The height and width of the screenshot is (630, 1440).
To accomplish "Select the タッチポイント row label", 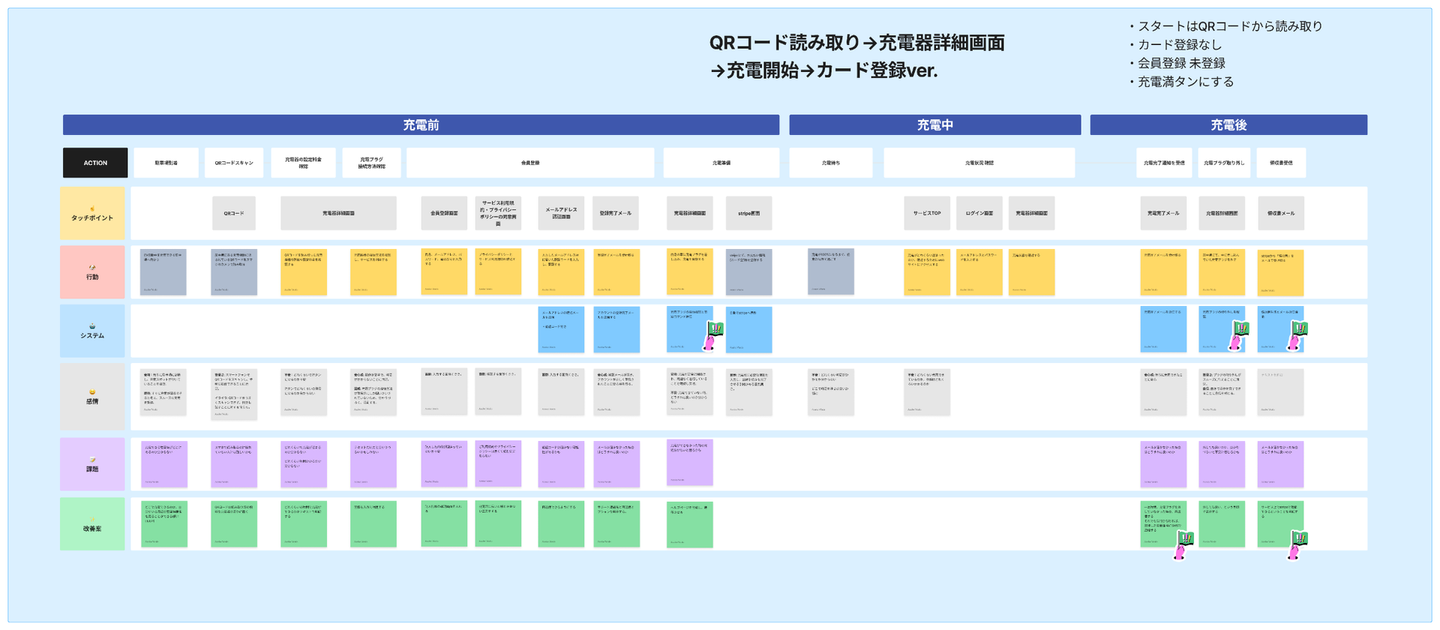I will click(x=92, y=213).
